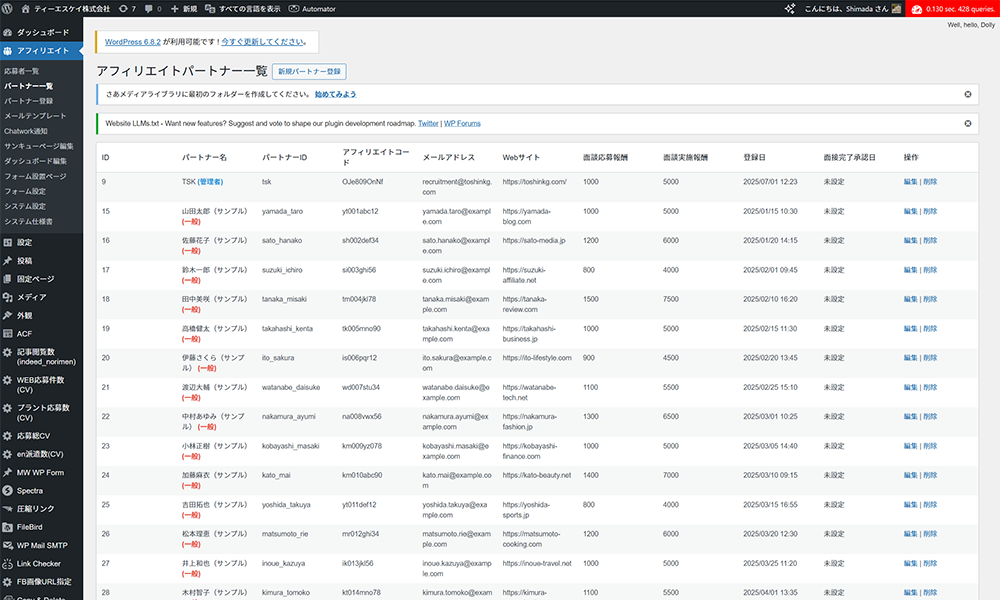Click 今すぐ更新してください link
This screenshot has height=600, width=1000.
pos(263,42)
